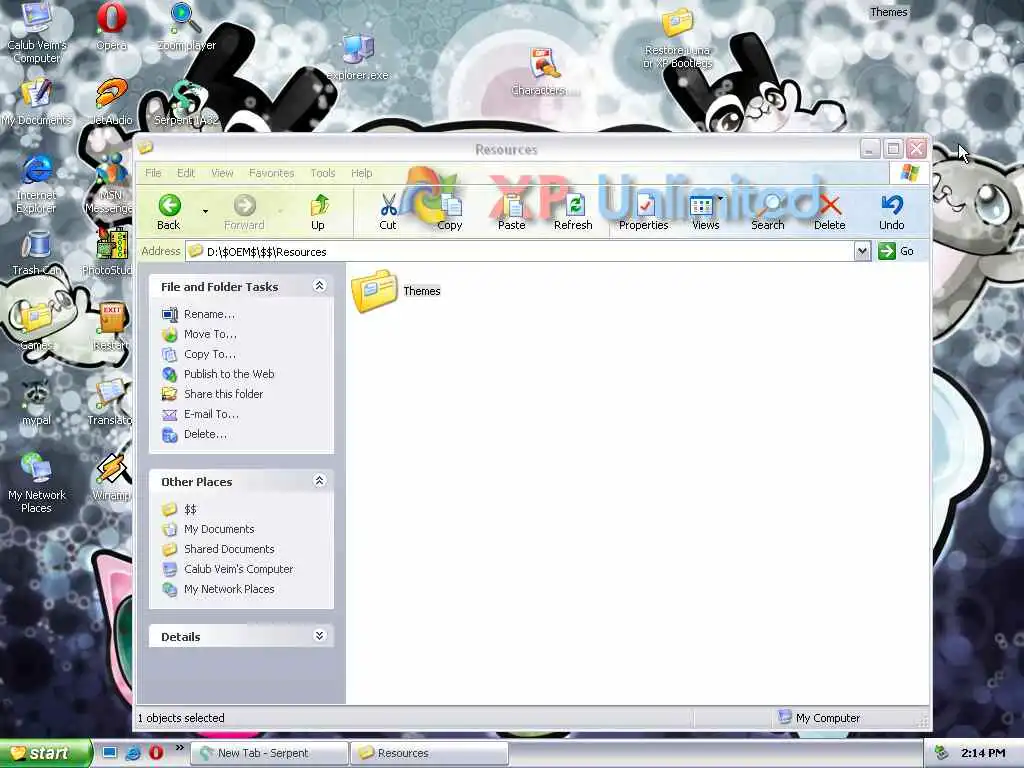Select Internet Explorer desktop icon
This screenshot has height=768, width=1024.
point(37,185)
